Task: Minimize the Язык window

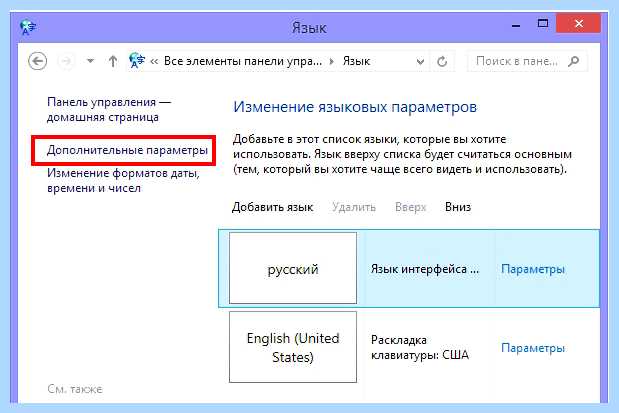Action: point(516,25)
